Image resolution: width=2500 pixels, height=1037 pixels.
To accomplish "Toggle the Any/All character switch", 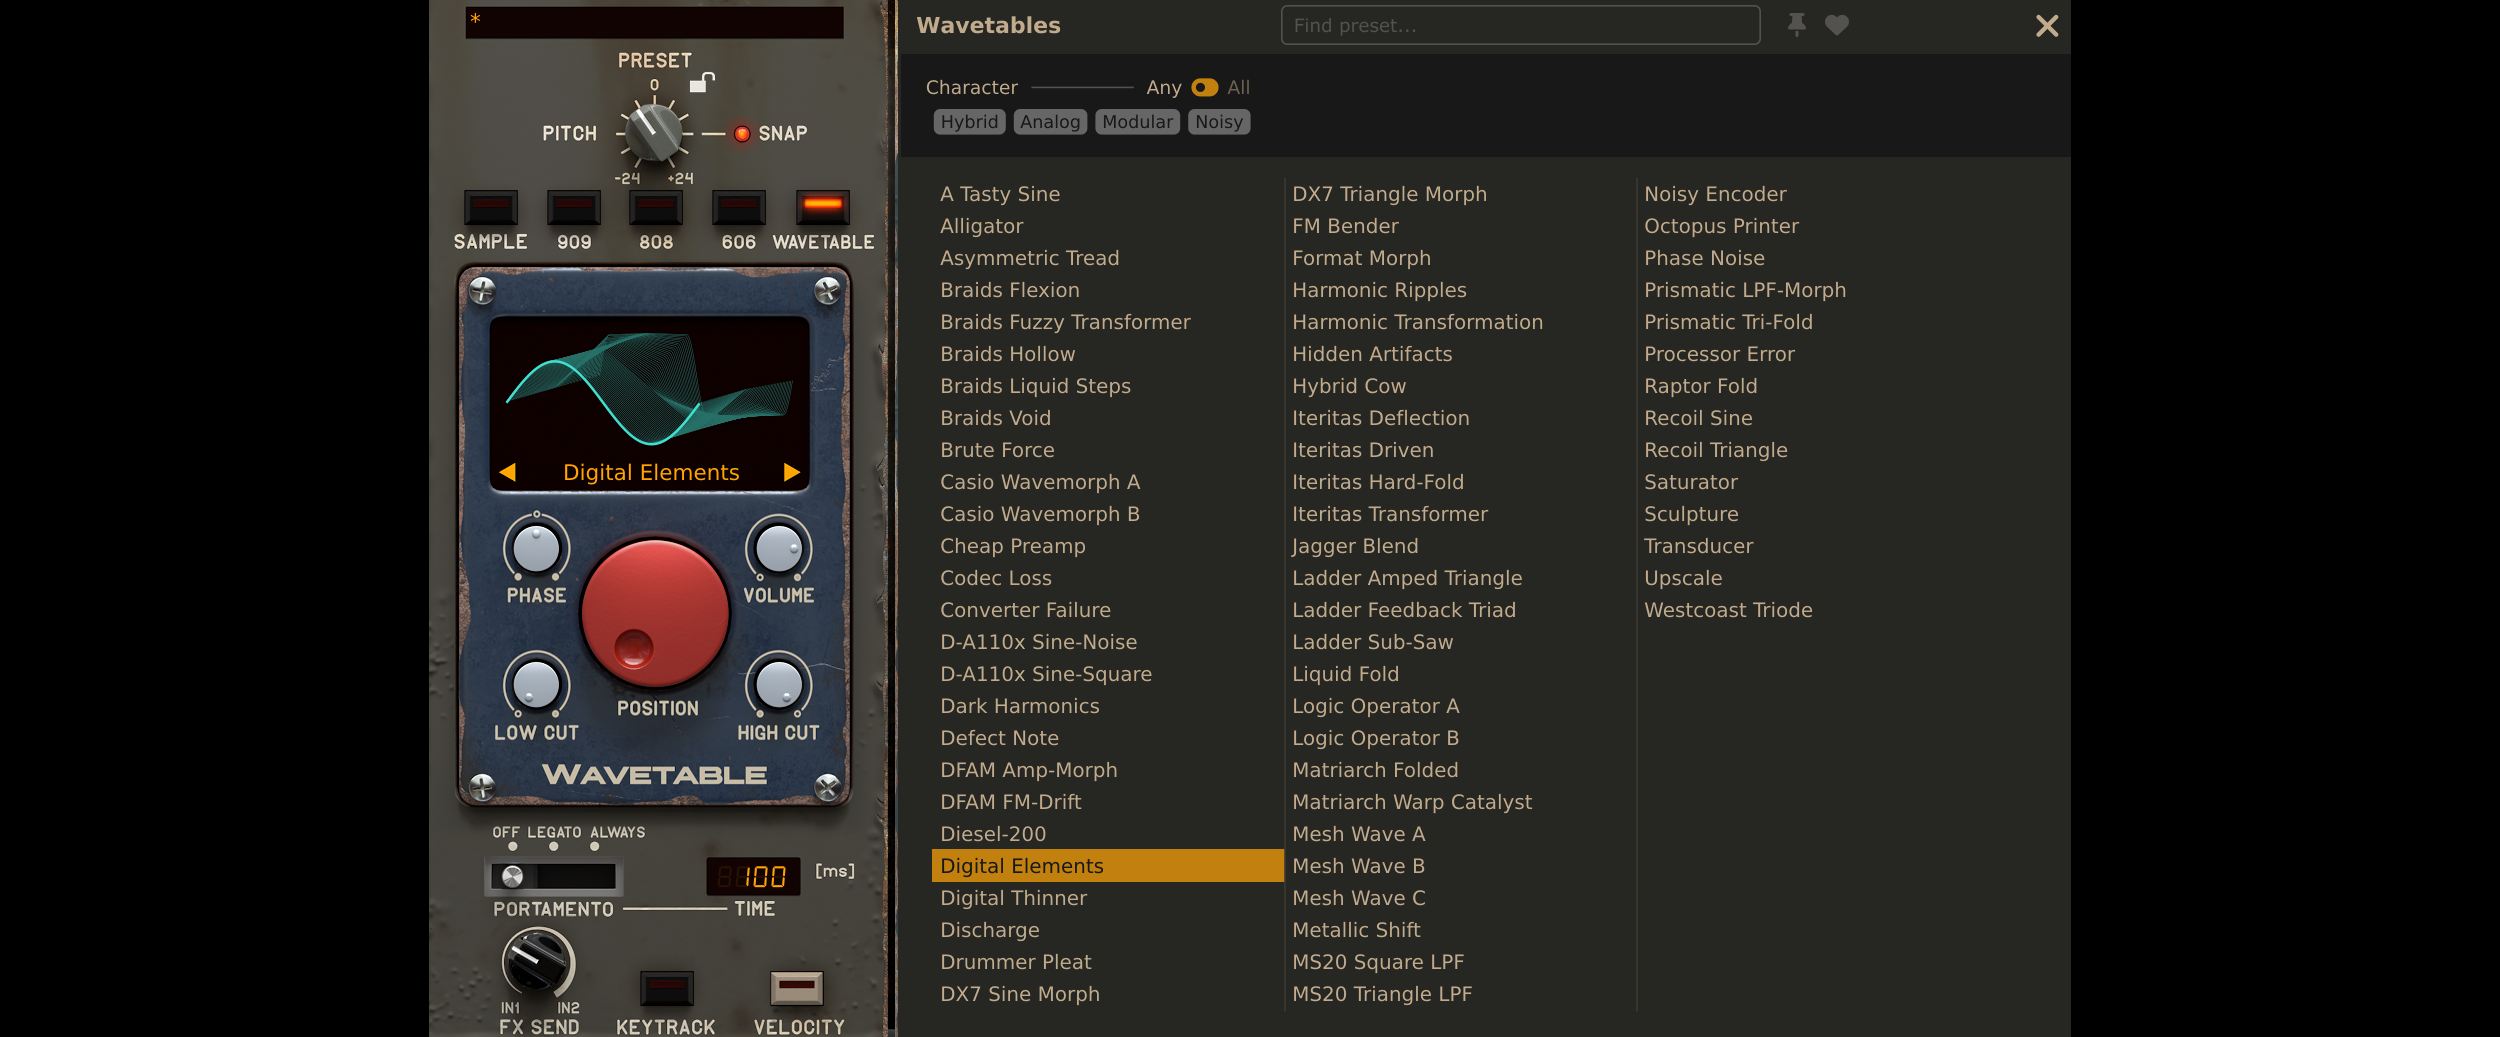I will [1204, 88].
